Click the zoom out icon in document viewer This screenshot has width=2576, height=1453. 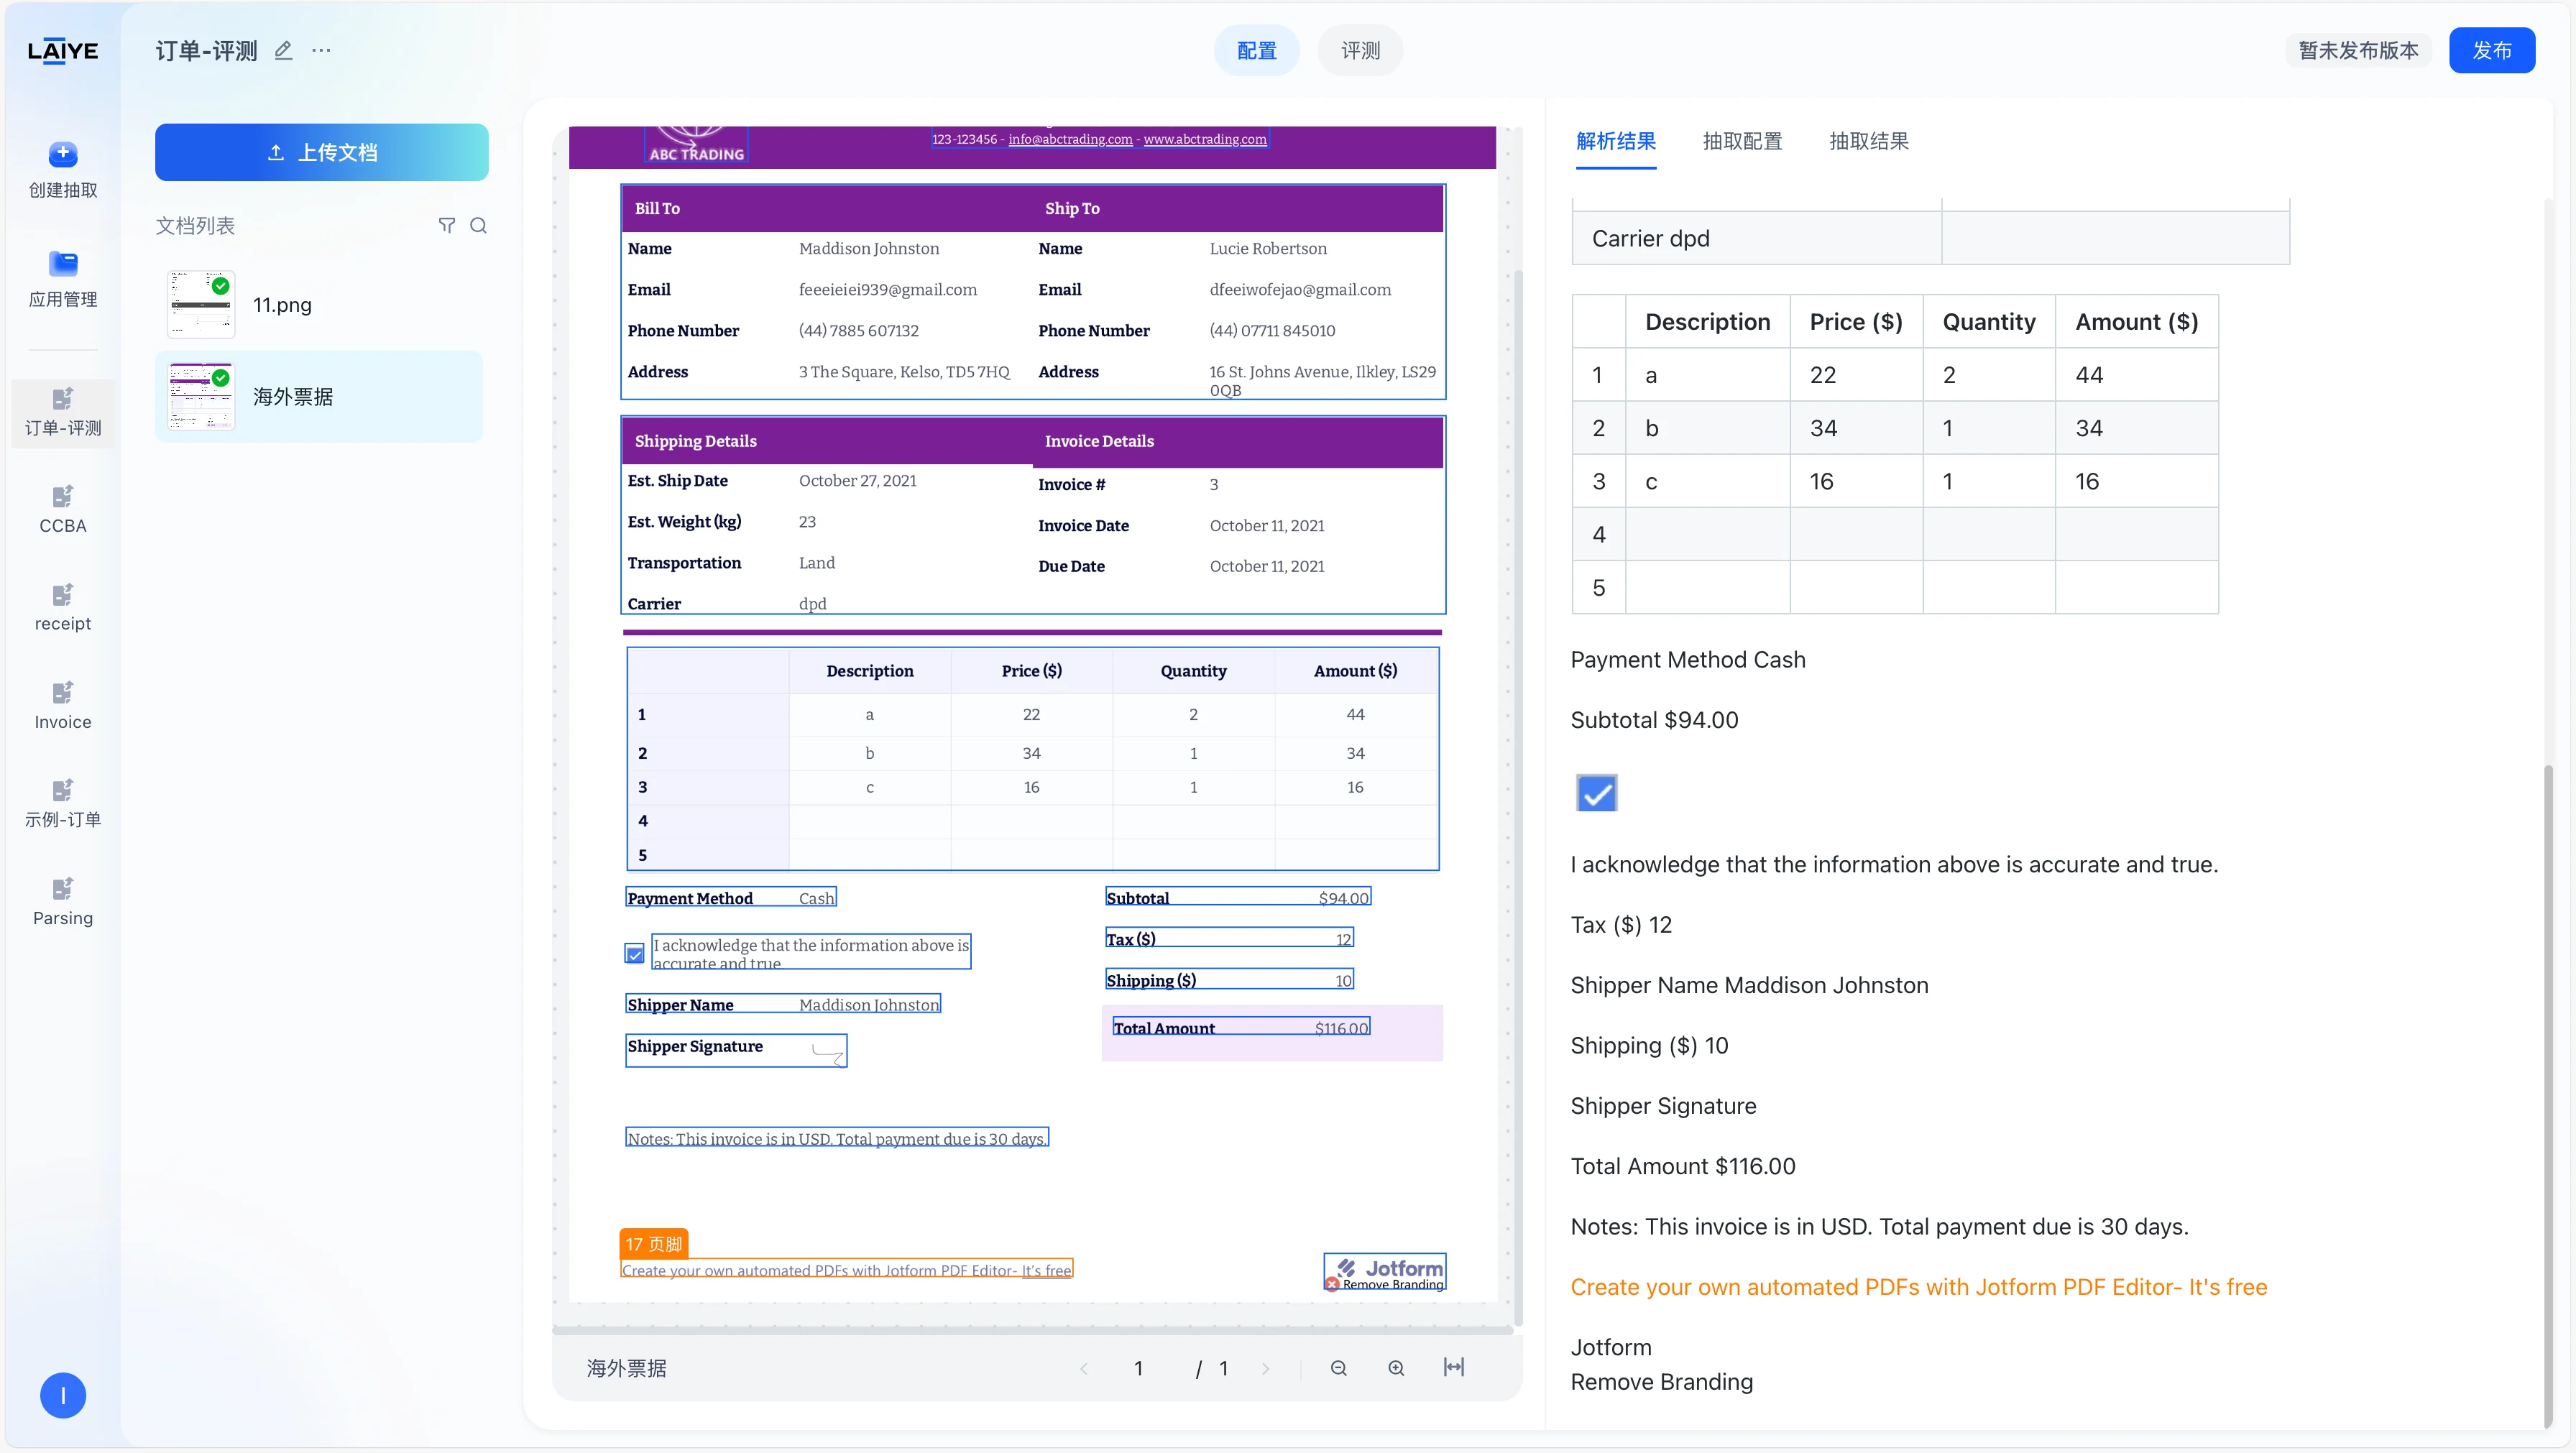pyautogui.click(x=1339, y=1367)
